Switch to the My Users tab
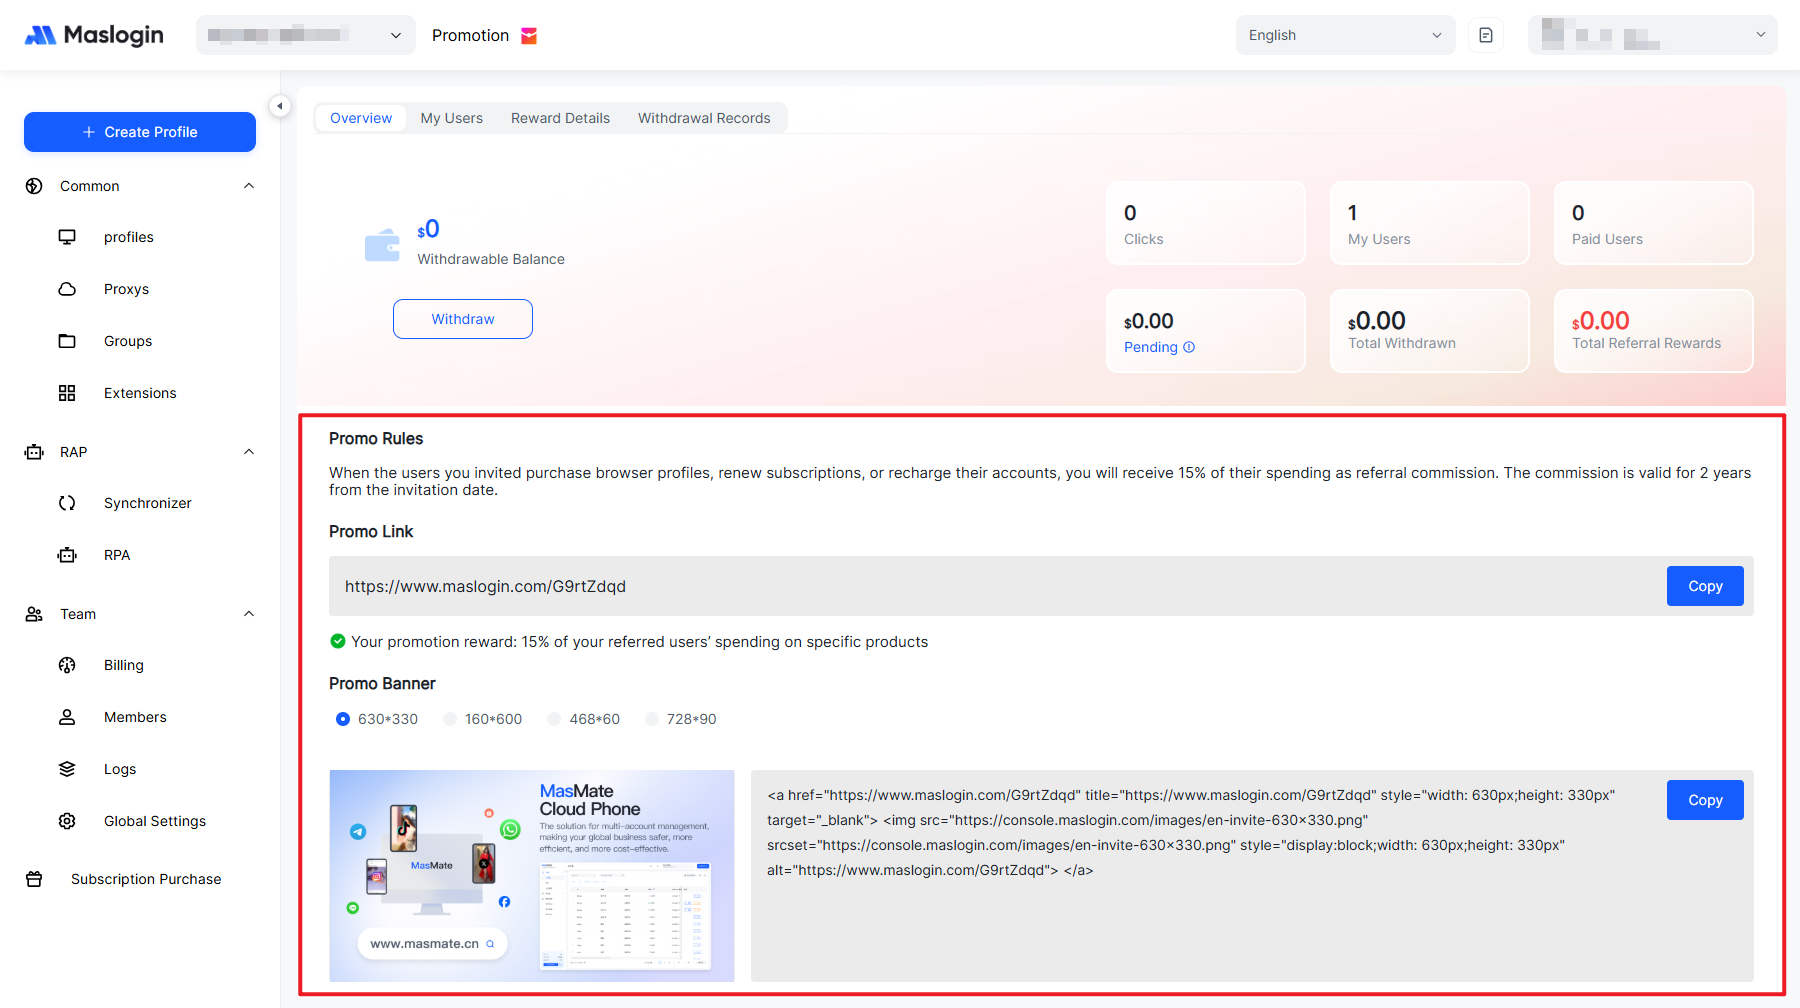Image resolution: width=1800 pixels, height=1008 pixels. 451,118
